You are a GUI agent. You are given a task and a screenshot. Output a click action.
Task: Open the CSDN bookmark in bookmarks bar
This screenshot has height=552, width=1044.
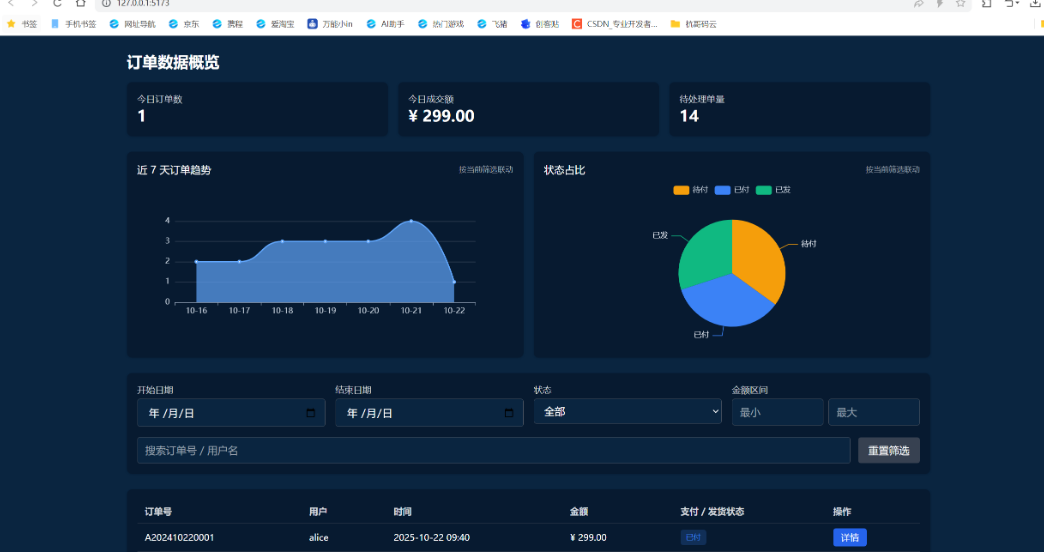(x=615, y=23)
